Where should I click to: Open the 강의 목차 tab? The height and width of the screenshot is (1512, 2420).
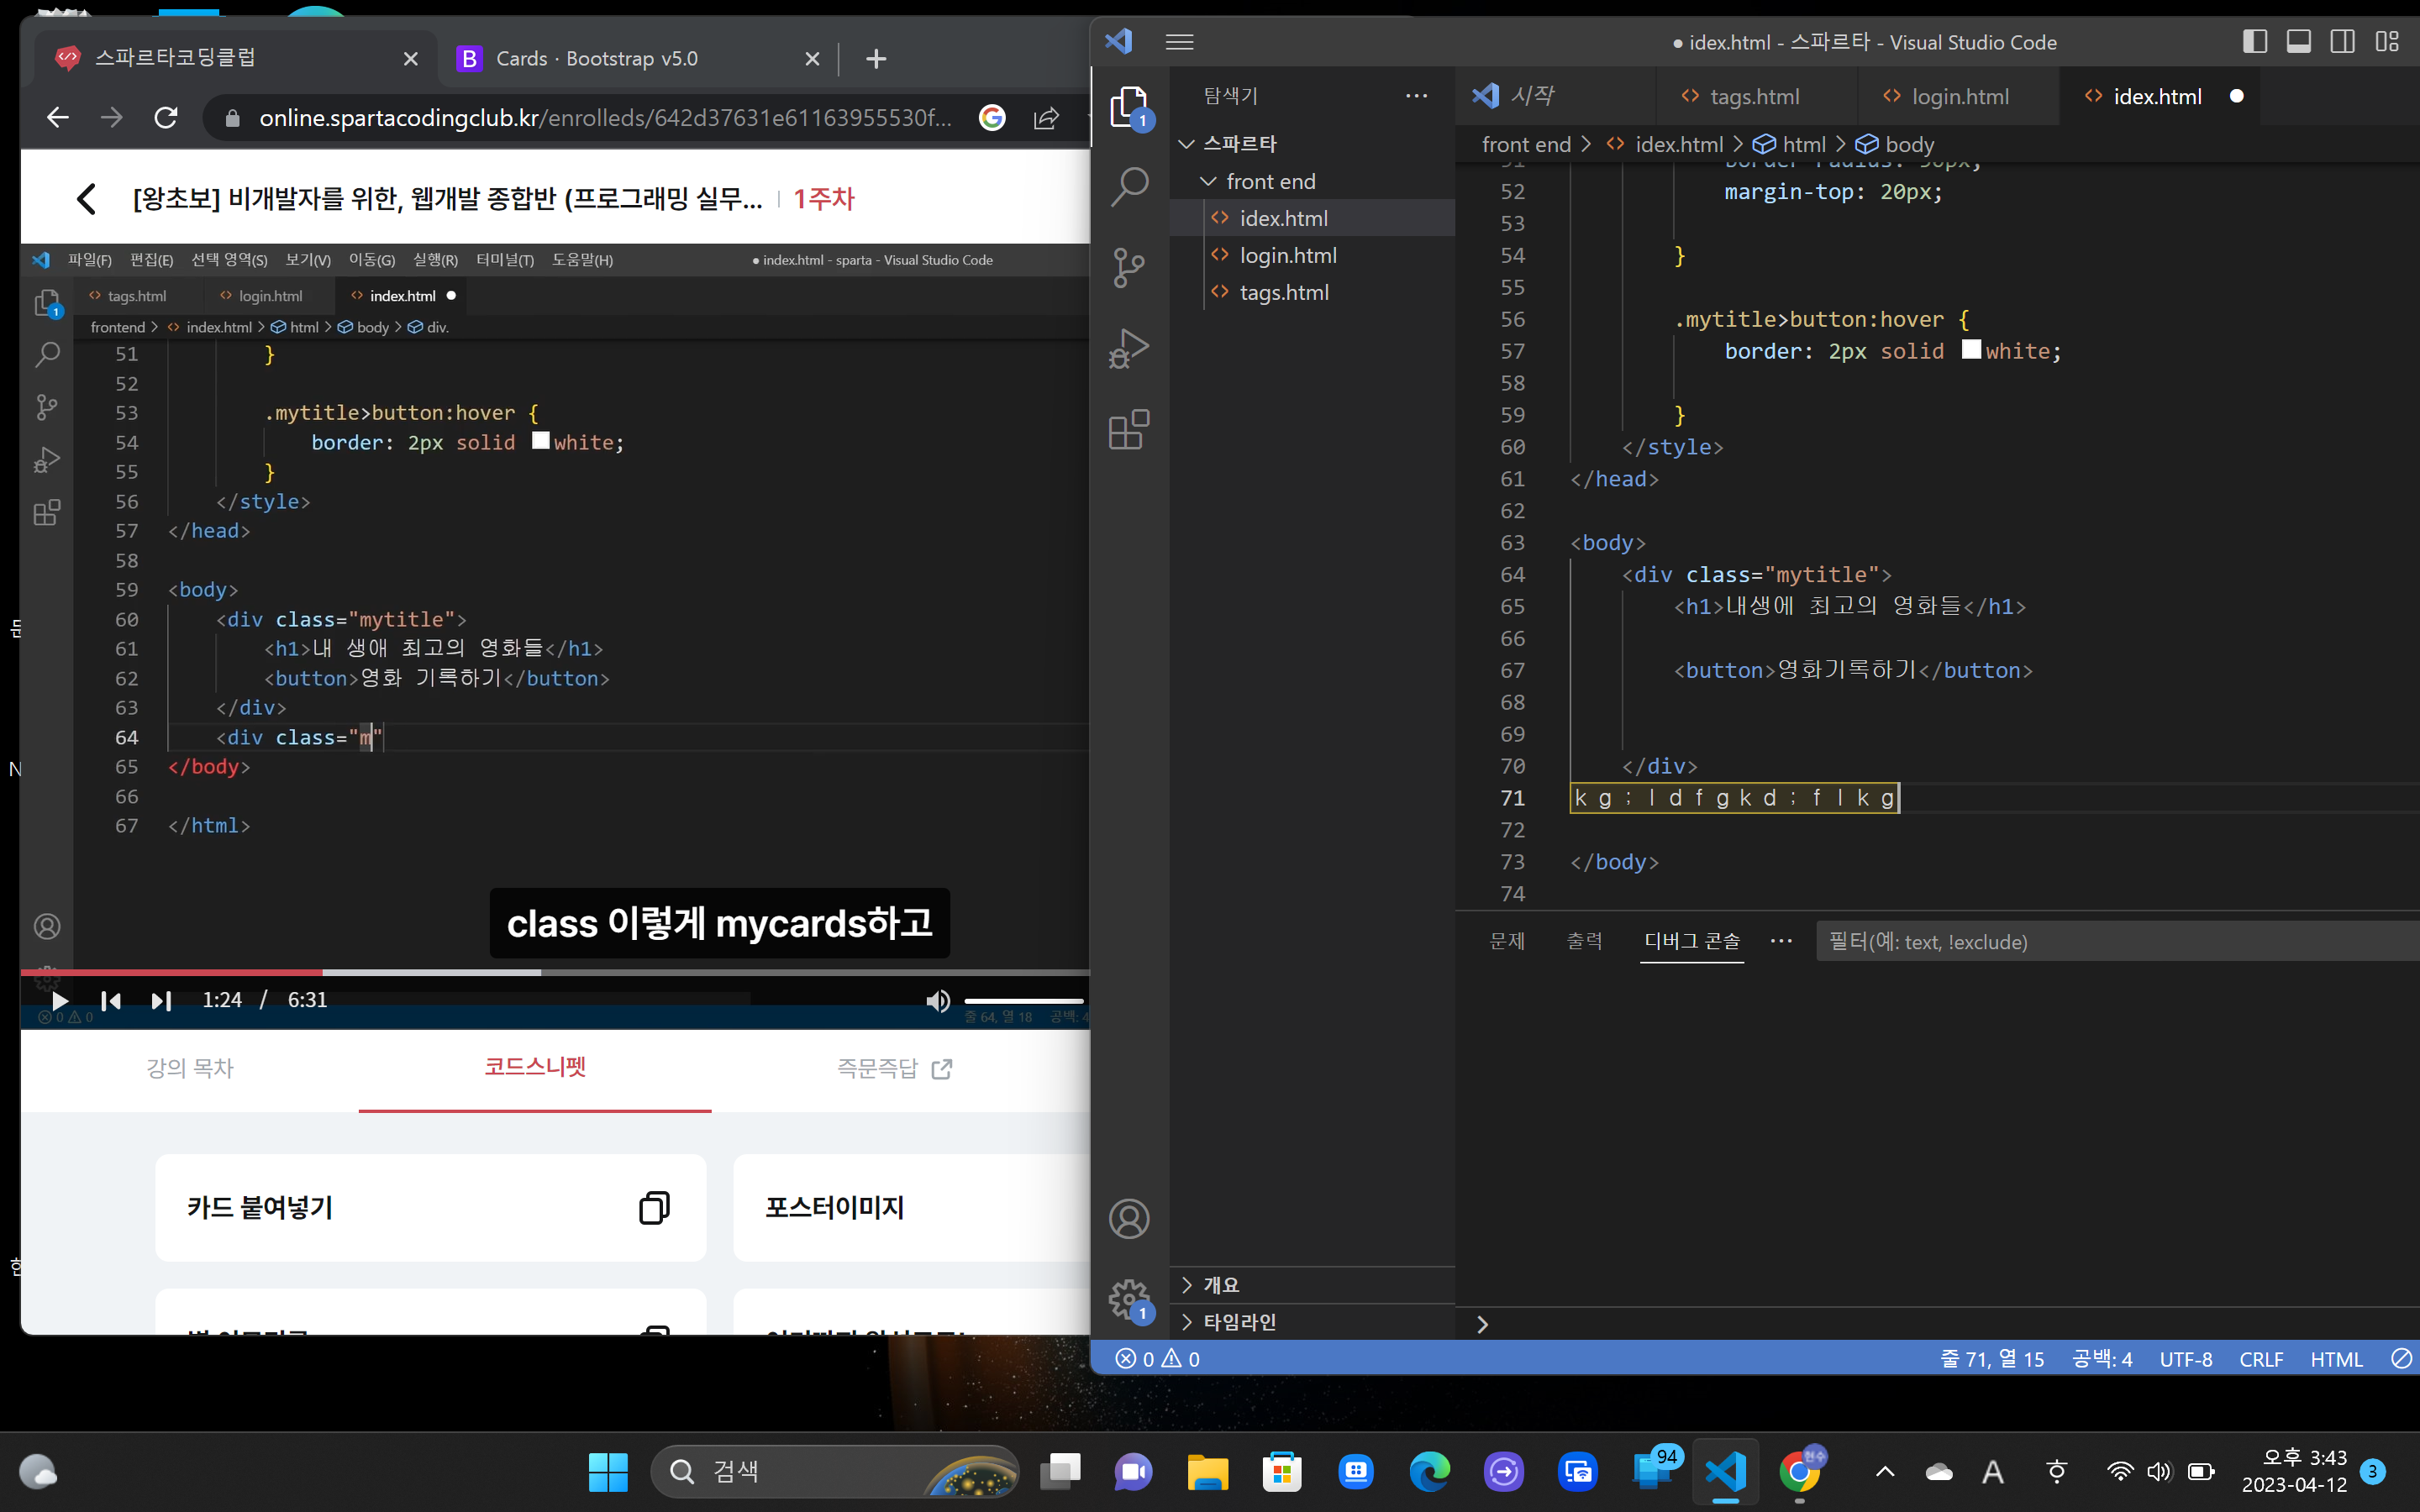(x=190, y=1068)
